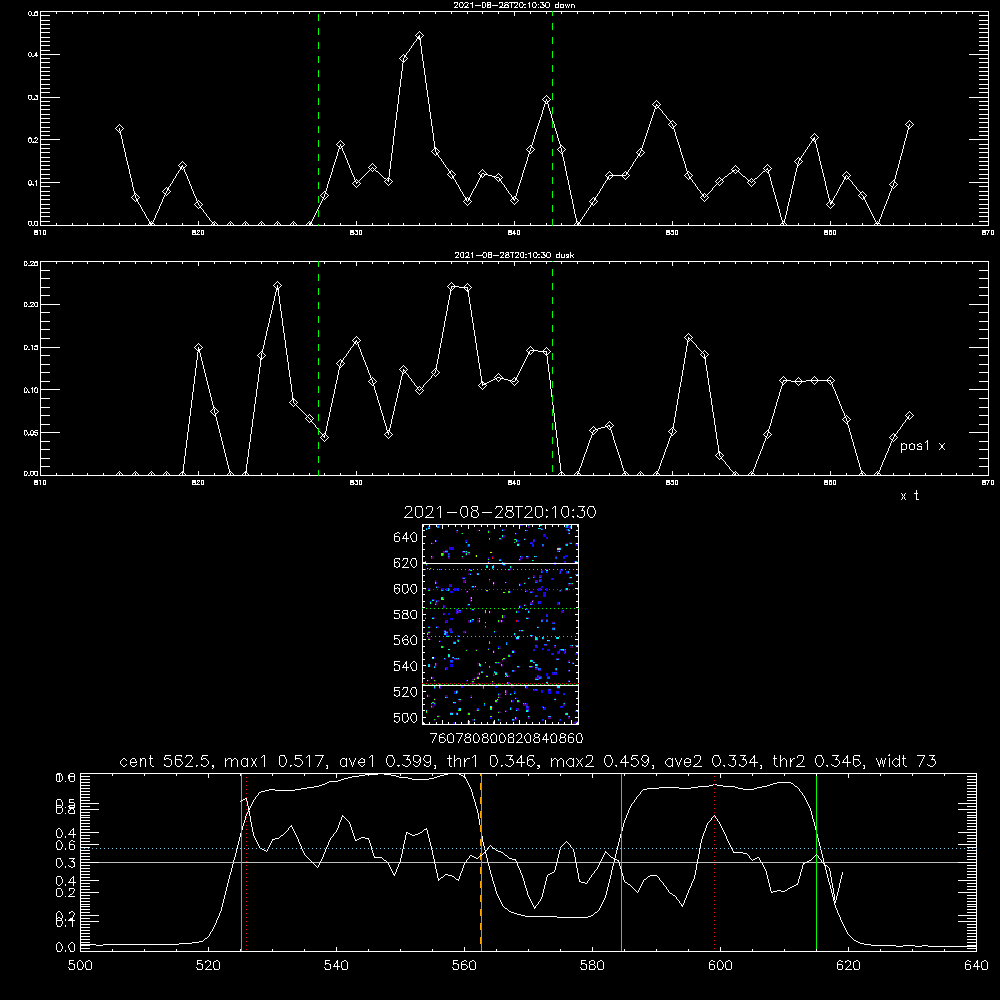Click the dusk plot peak diamond near x=825
The width and height of the screenshot is (1000, 1000).
pyautogui.click(x=277, y=286)
